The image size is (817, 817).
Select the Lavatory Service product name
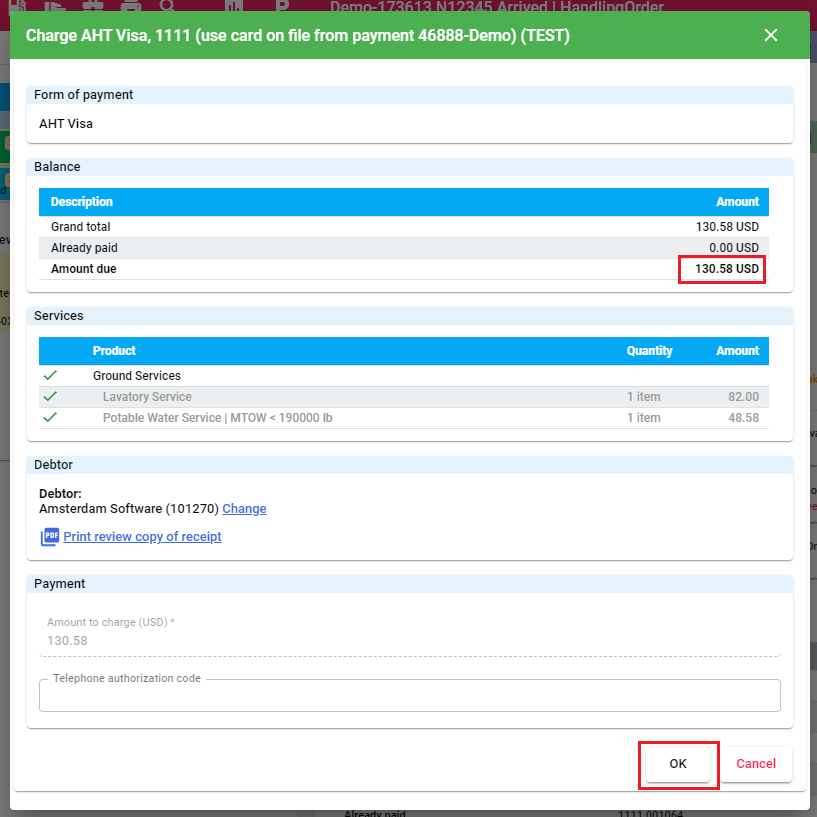[x=147, y=397]
